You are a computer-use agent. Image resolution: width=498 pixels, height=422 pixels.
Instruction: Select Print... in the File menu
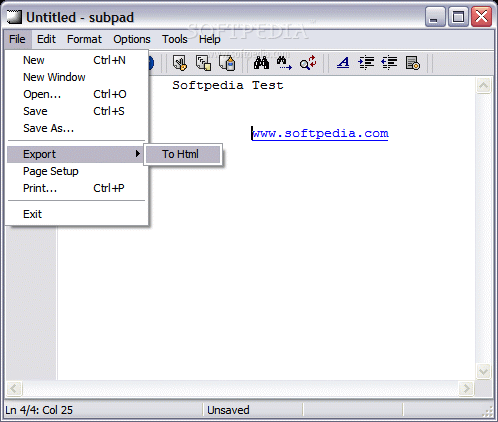(77, 188)
